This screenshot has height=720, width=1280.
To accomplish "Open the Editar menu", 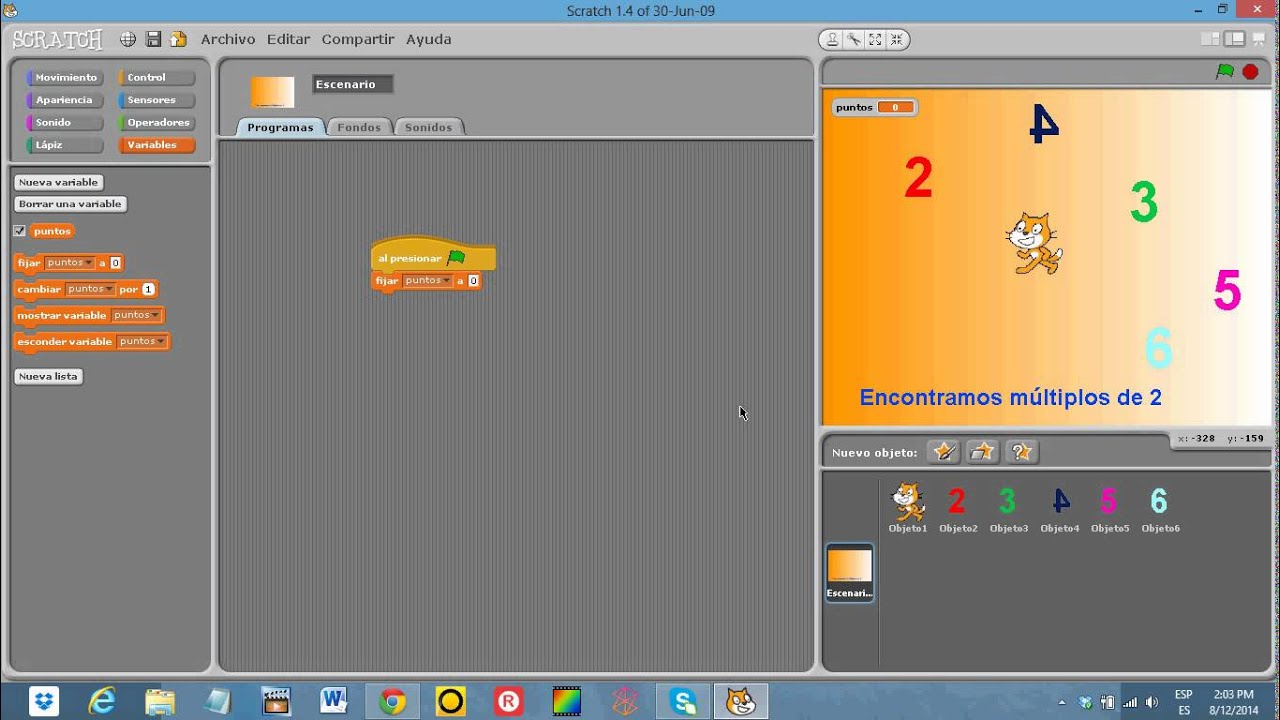I will 288,39.
